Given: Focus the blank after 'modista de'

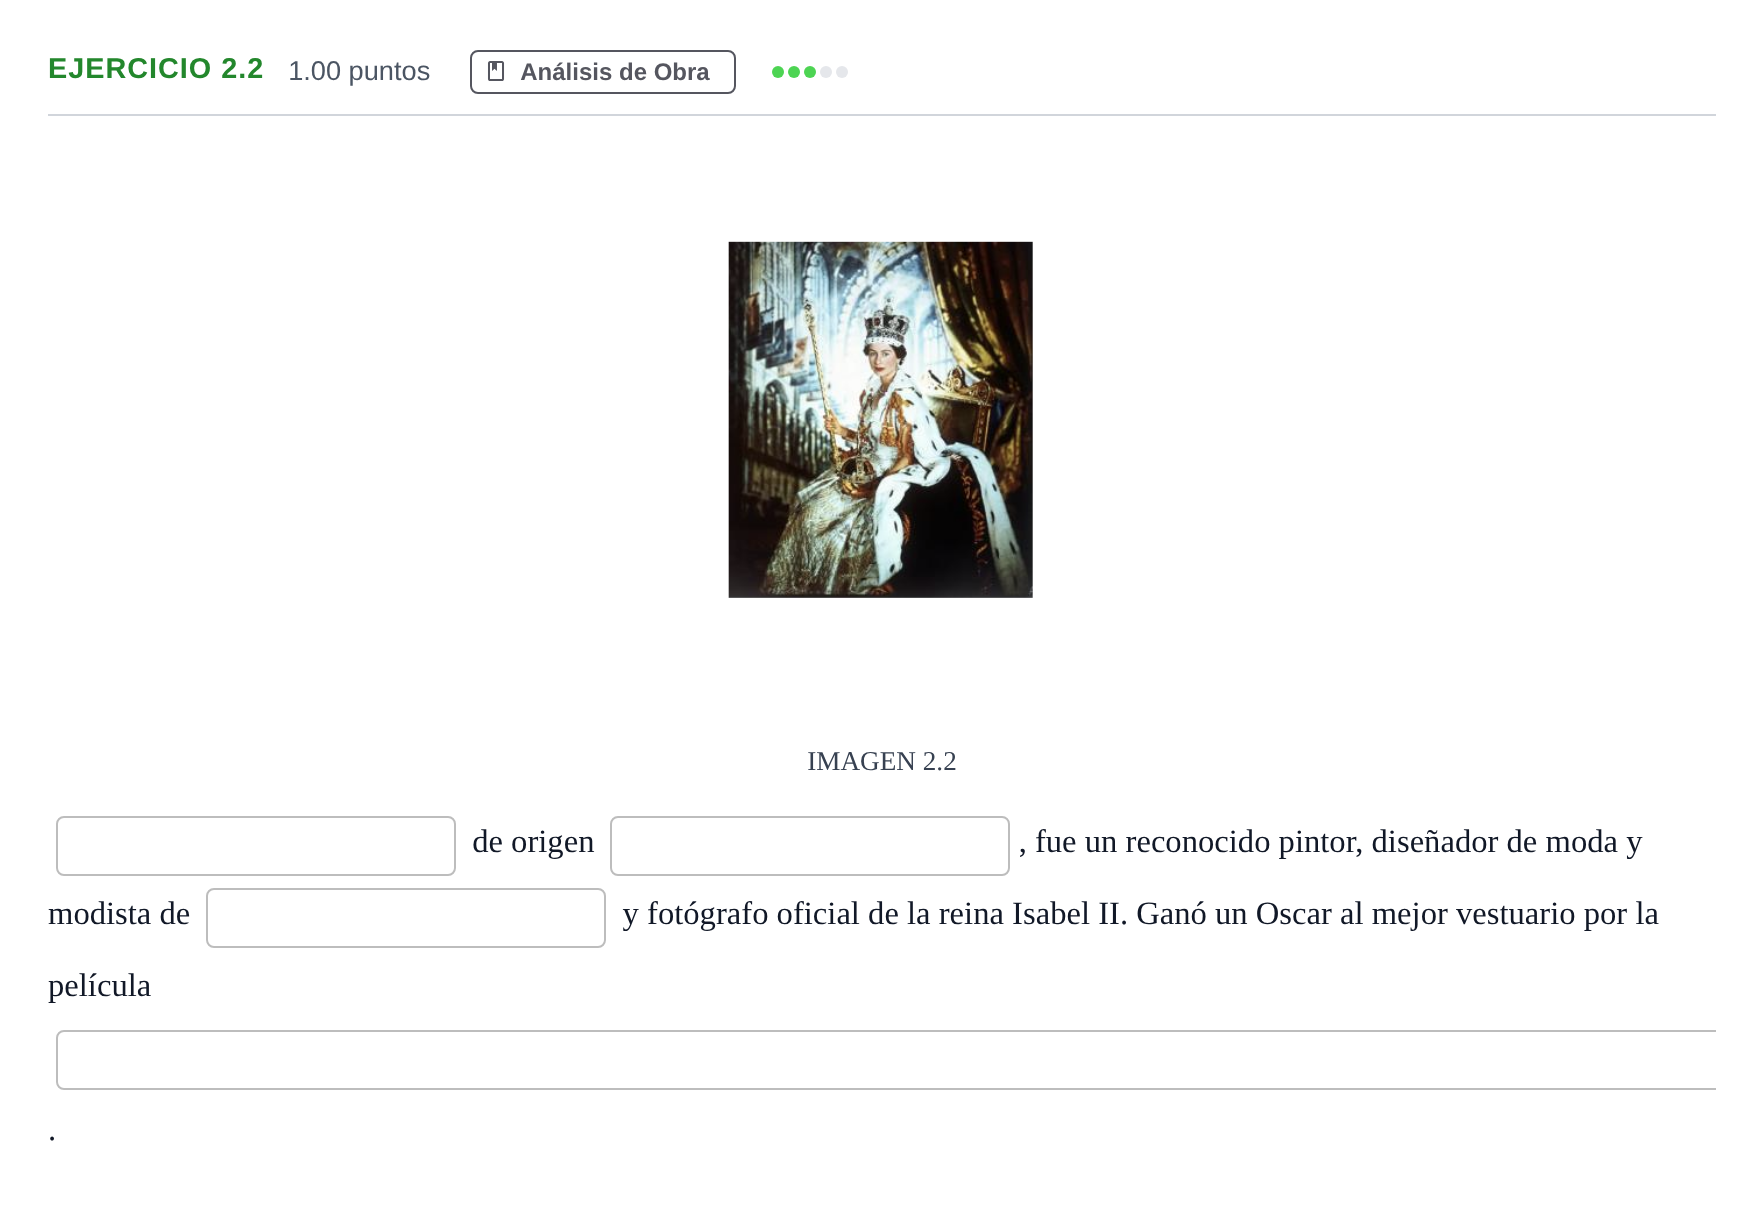Looking at the screenshot, I should [406, 918].
